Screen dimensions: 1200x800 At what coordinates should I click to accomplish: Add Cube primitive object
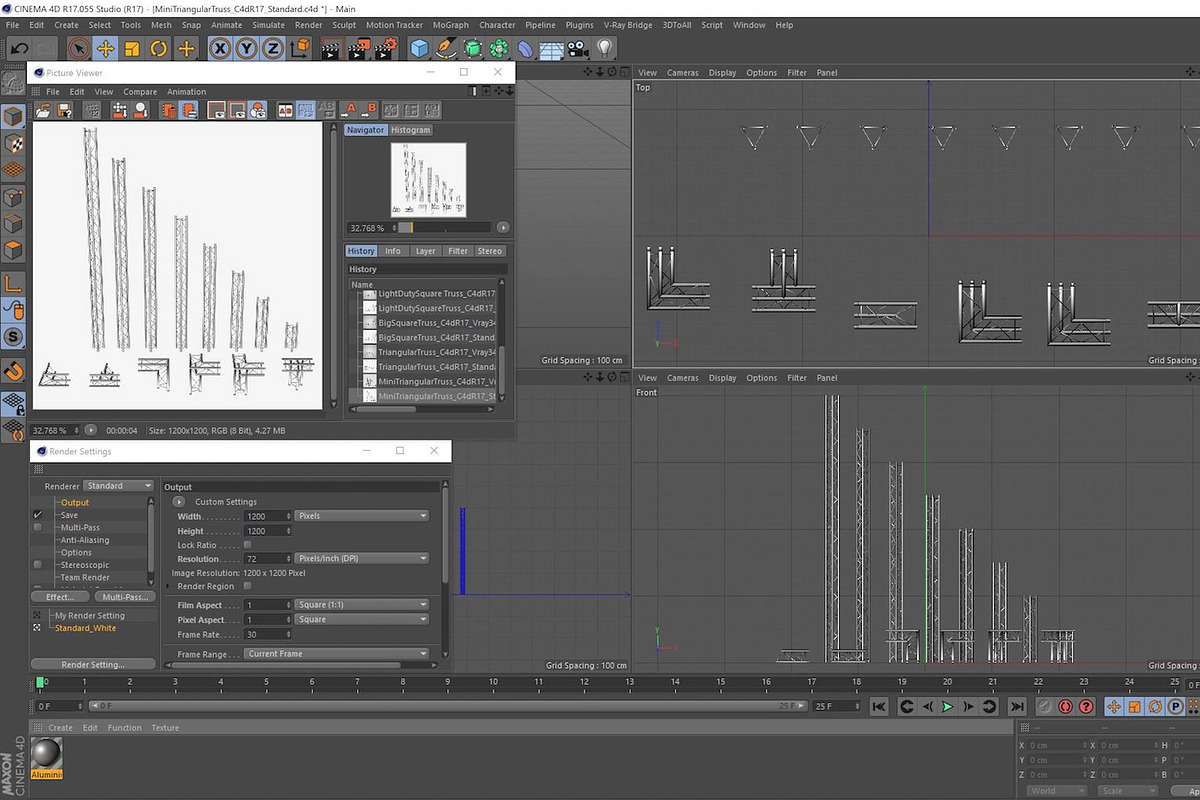click(x=420, y=48)
